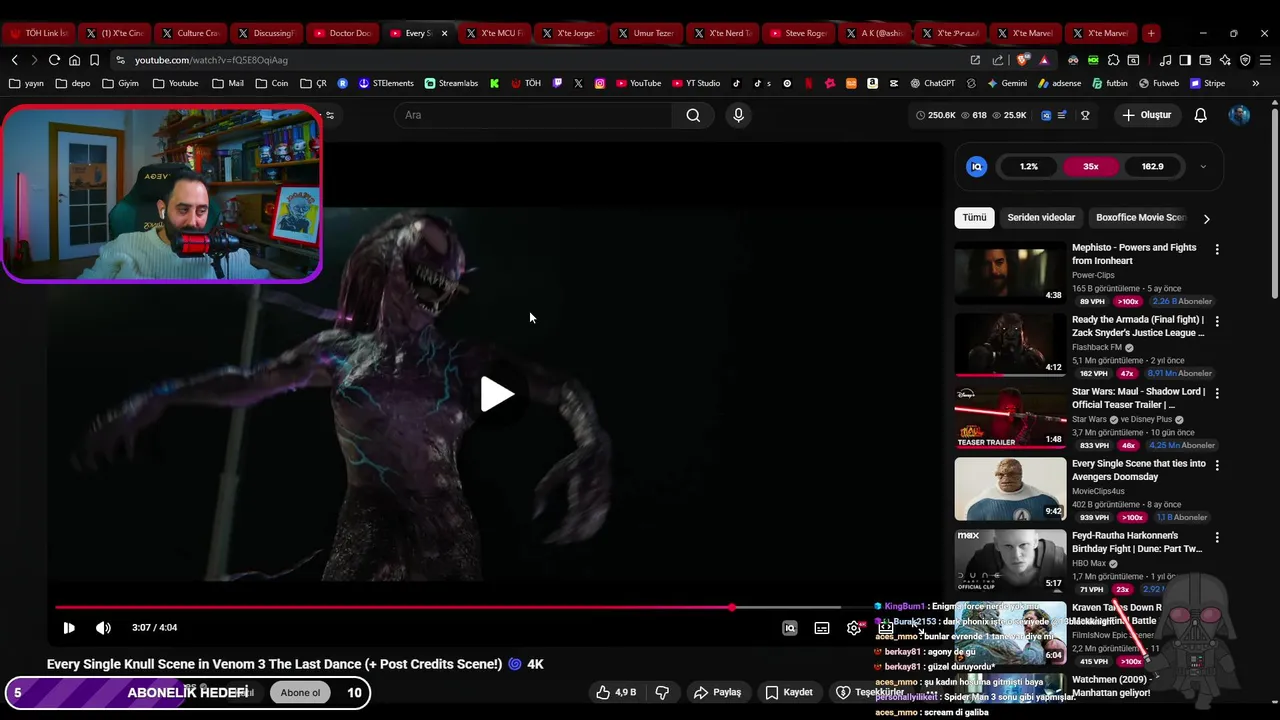Open options for Star Wars Maul trailer
This screenshot has height=720, width=1280.
click(x=1217, y=393)
